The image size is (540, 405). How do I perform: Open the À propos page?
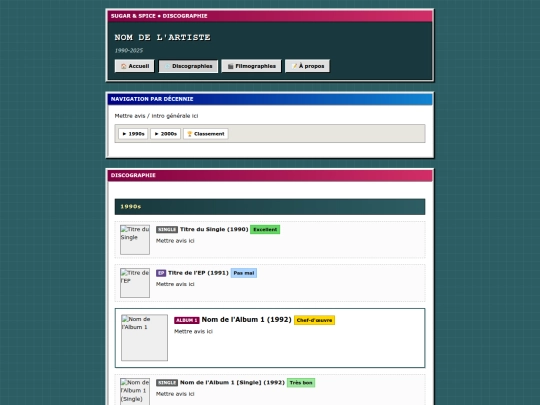pos(307,66)
